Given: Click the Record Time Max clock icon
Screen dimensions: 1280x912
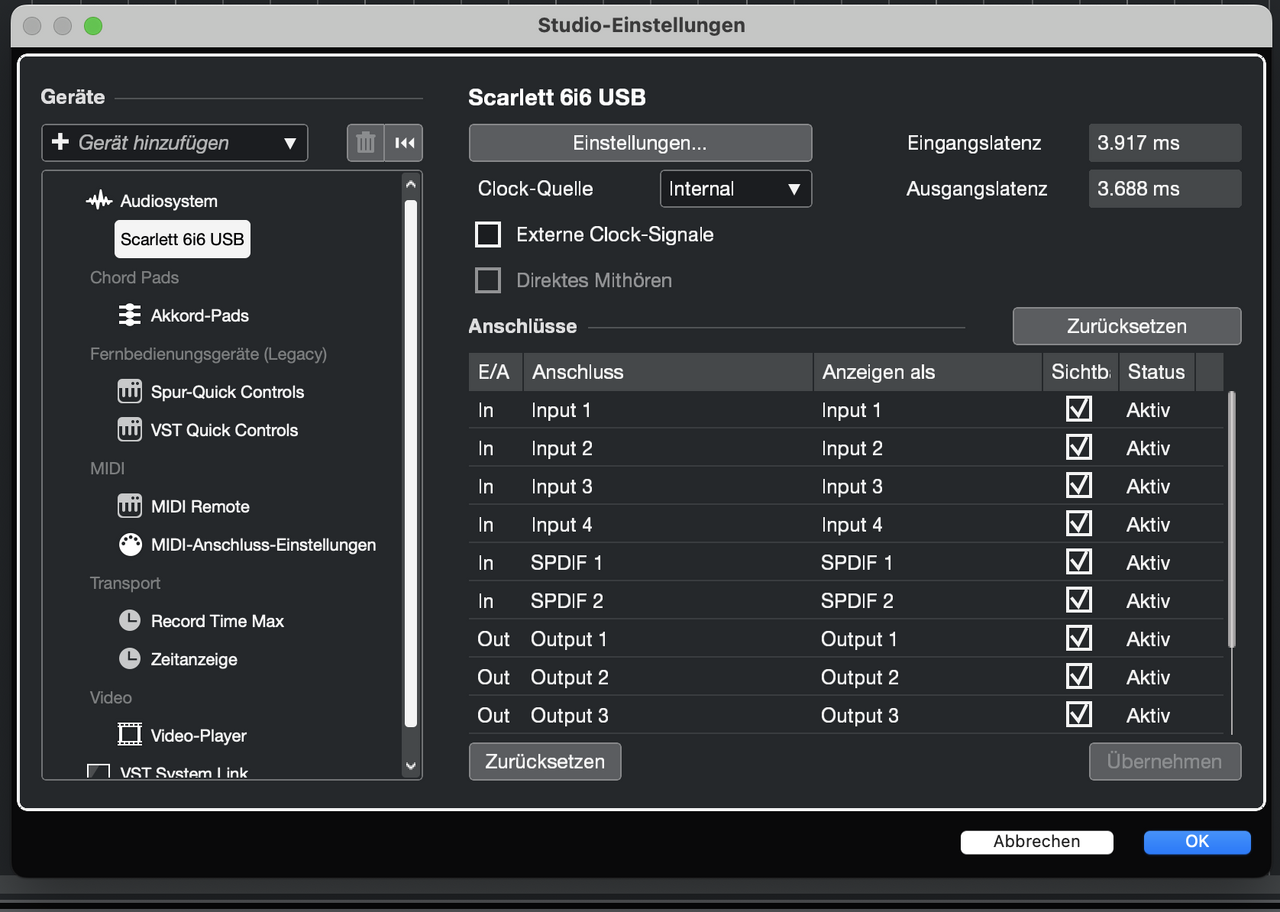Looking at the screenshot, I should [x=129, y=621].
